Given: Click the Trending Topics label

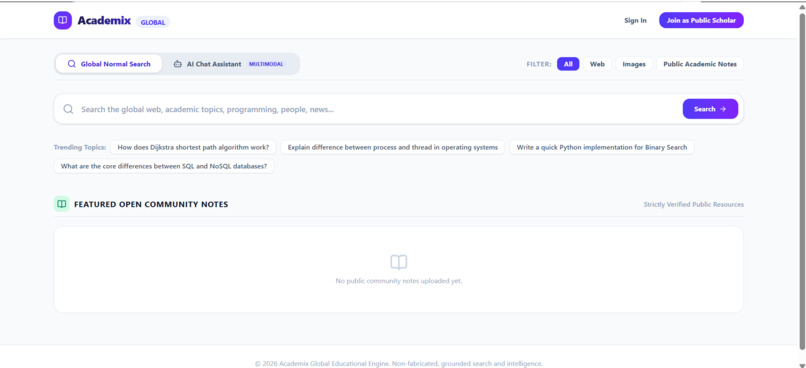Looking at the screenshot, I should 80,147.
